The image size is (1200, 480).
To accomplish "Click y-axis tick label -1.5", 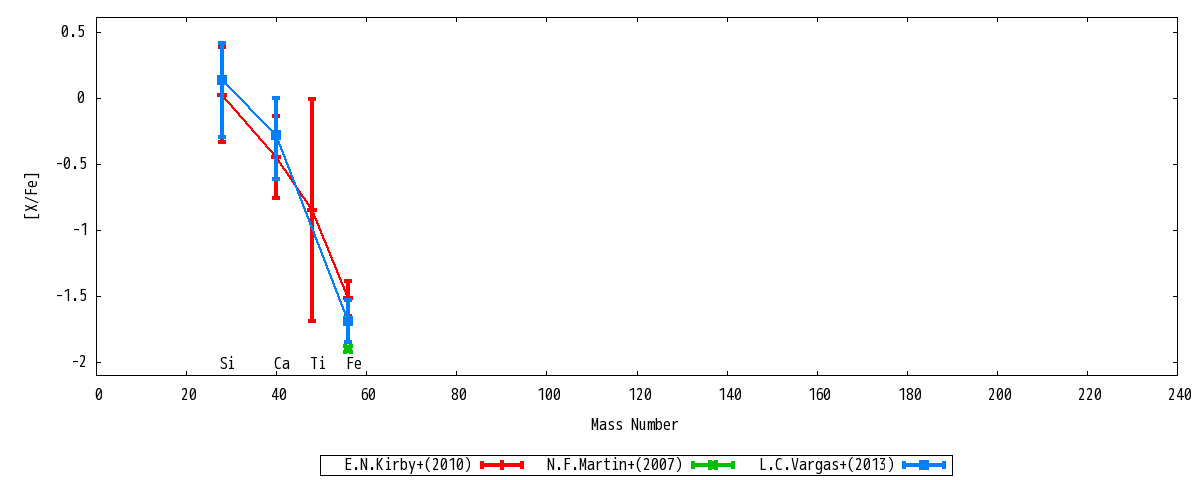I will pyautogui.click(x=69, y=296).
